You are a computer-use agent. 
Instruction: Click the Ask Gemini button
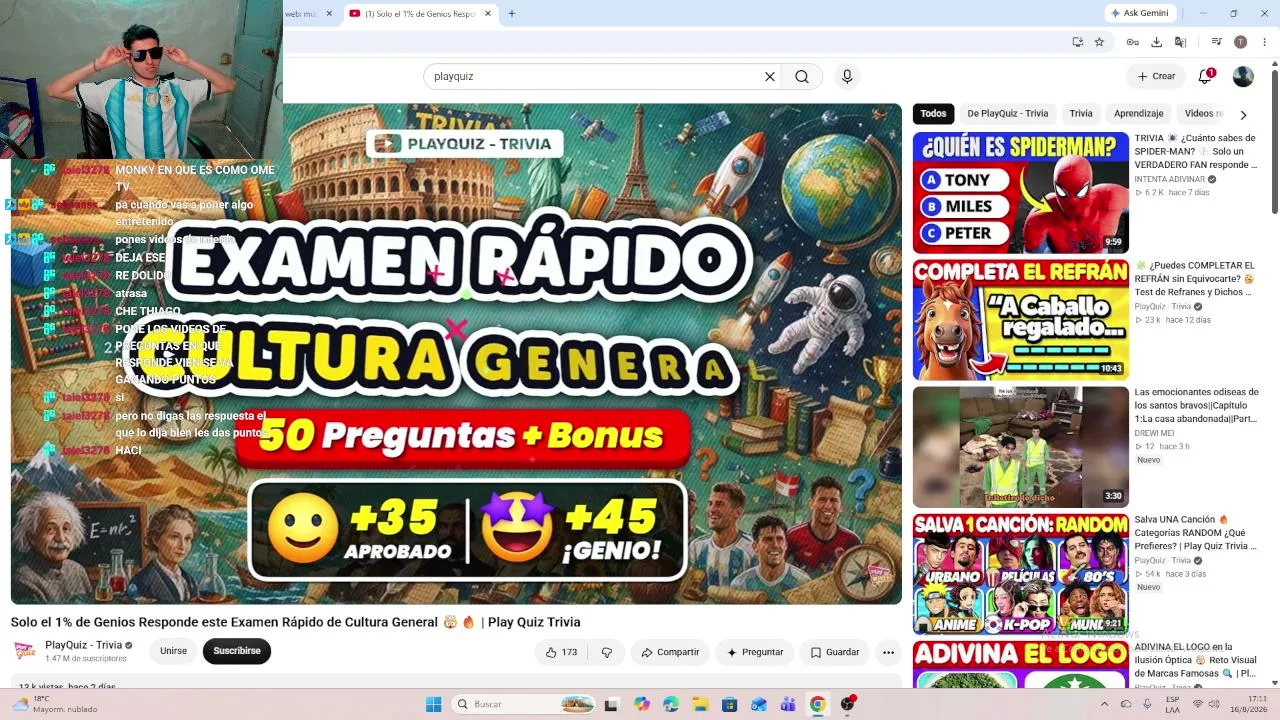click(1139, 13)
